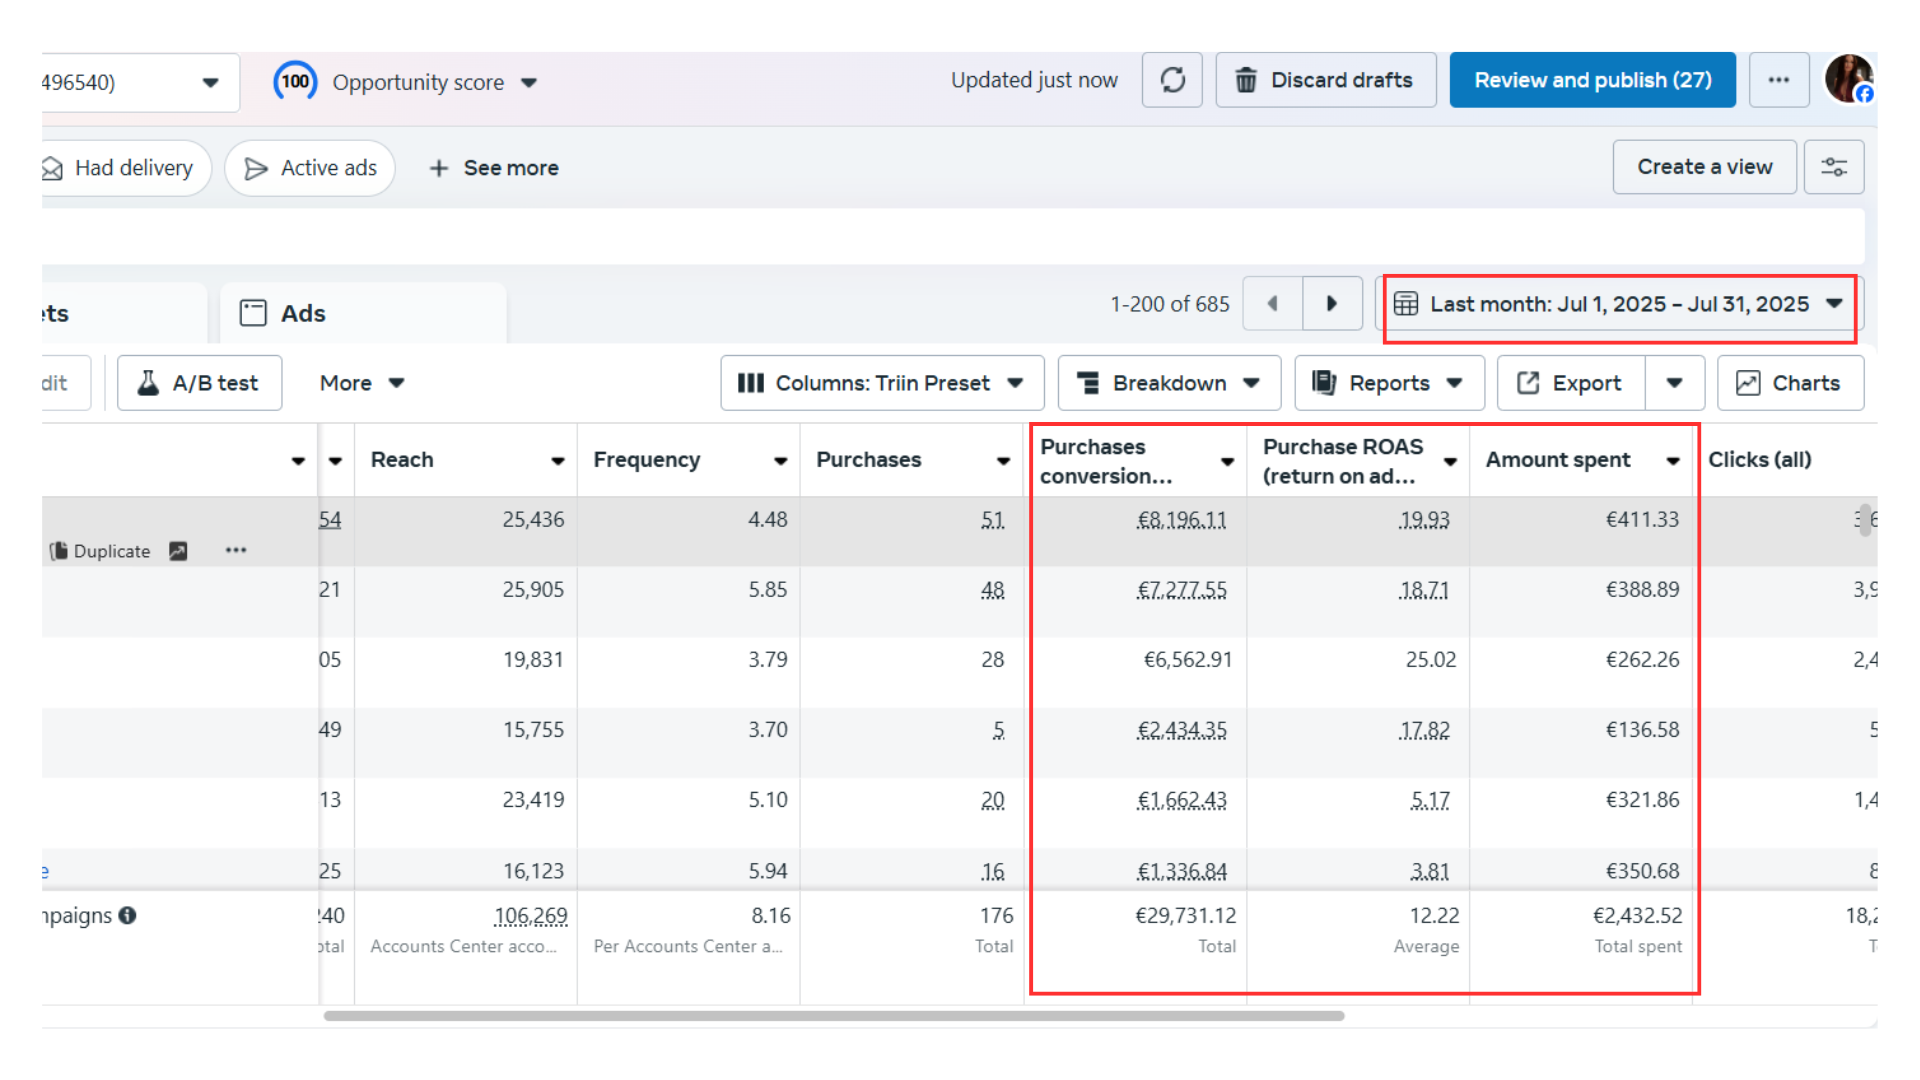Switch to the Ads tab

tap(363, 313)
